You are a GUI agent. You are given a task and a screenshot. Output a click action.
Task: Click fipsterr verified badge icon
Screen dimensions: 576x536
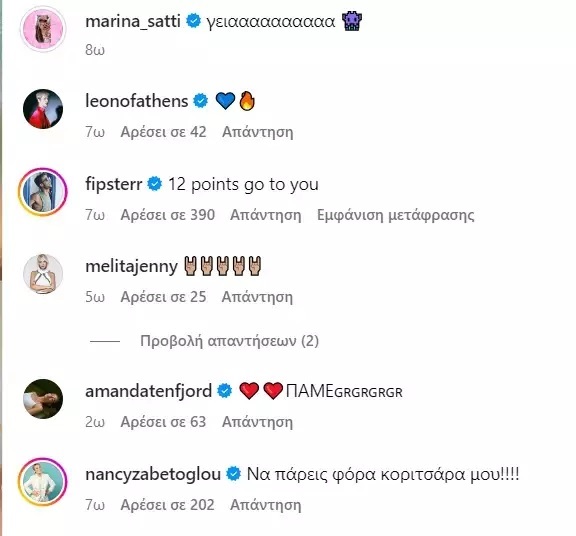pos(155,184)
